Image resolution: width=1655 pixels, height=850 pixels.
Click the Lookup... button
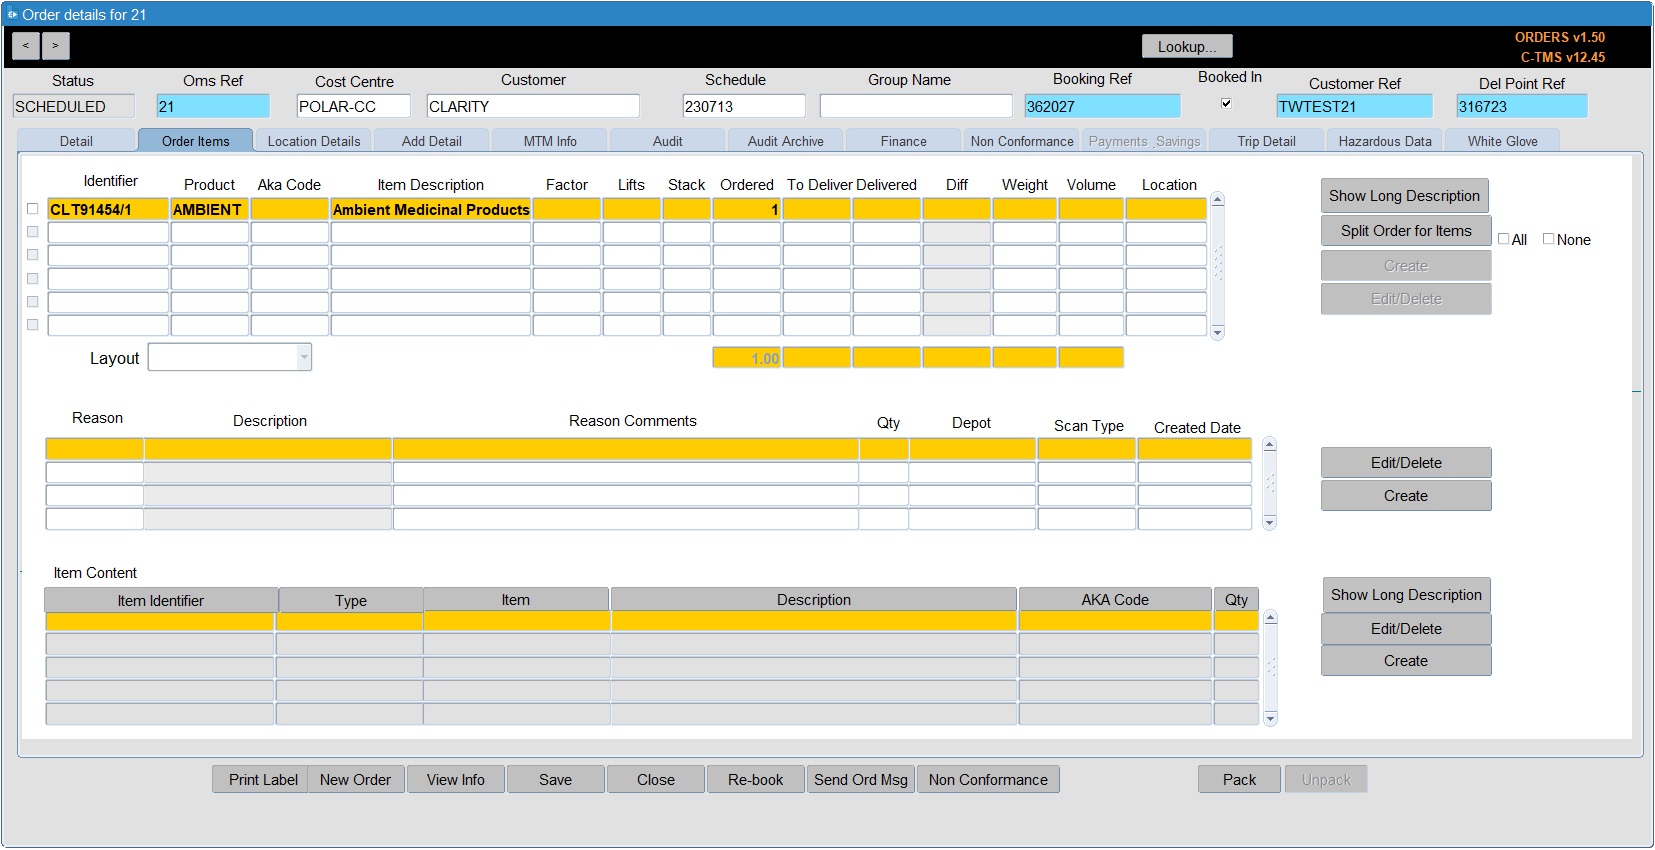1187,47
